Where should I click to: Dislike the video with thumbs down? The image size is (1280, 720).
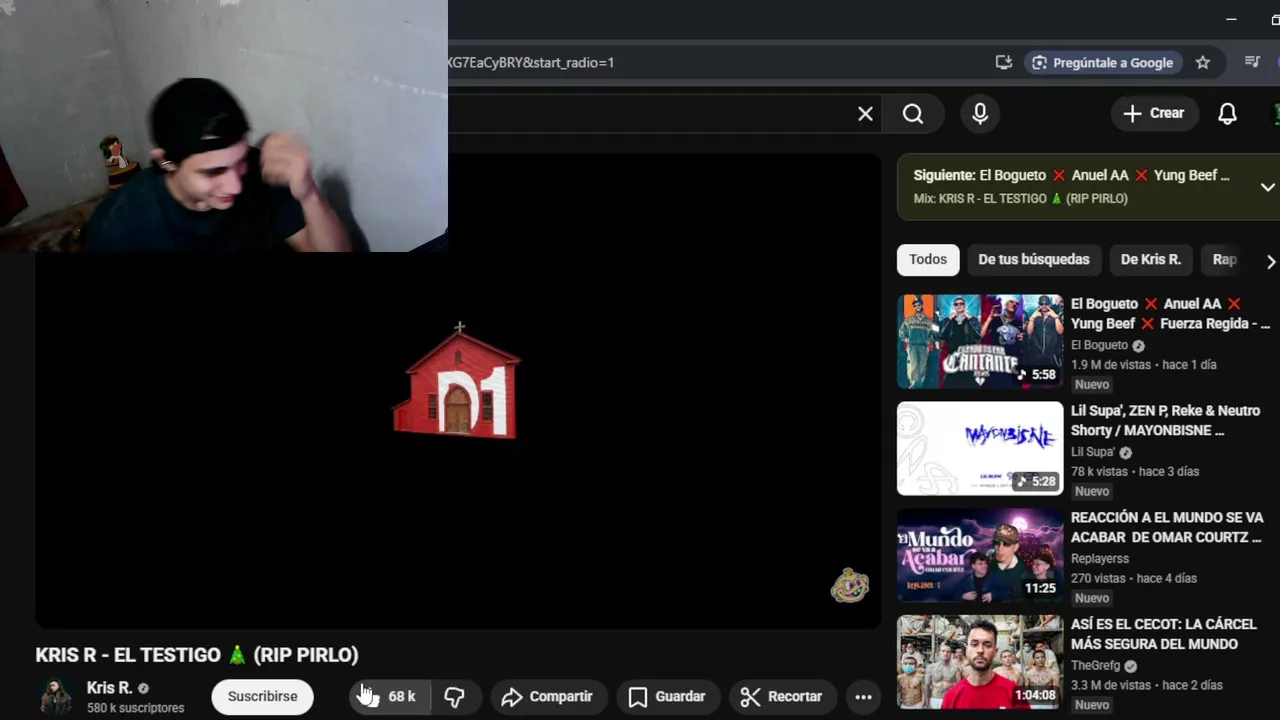455,697
